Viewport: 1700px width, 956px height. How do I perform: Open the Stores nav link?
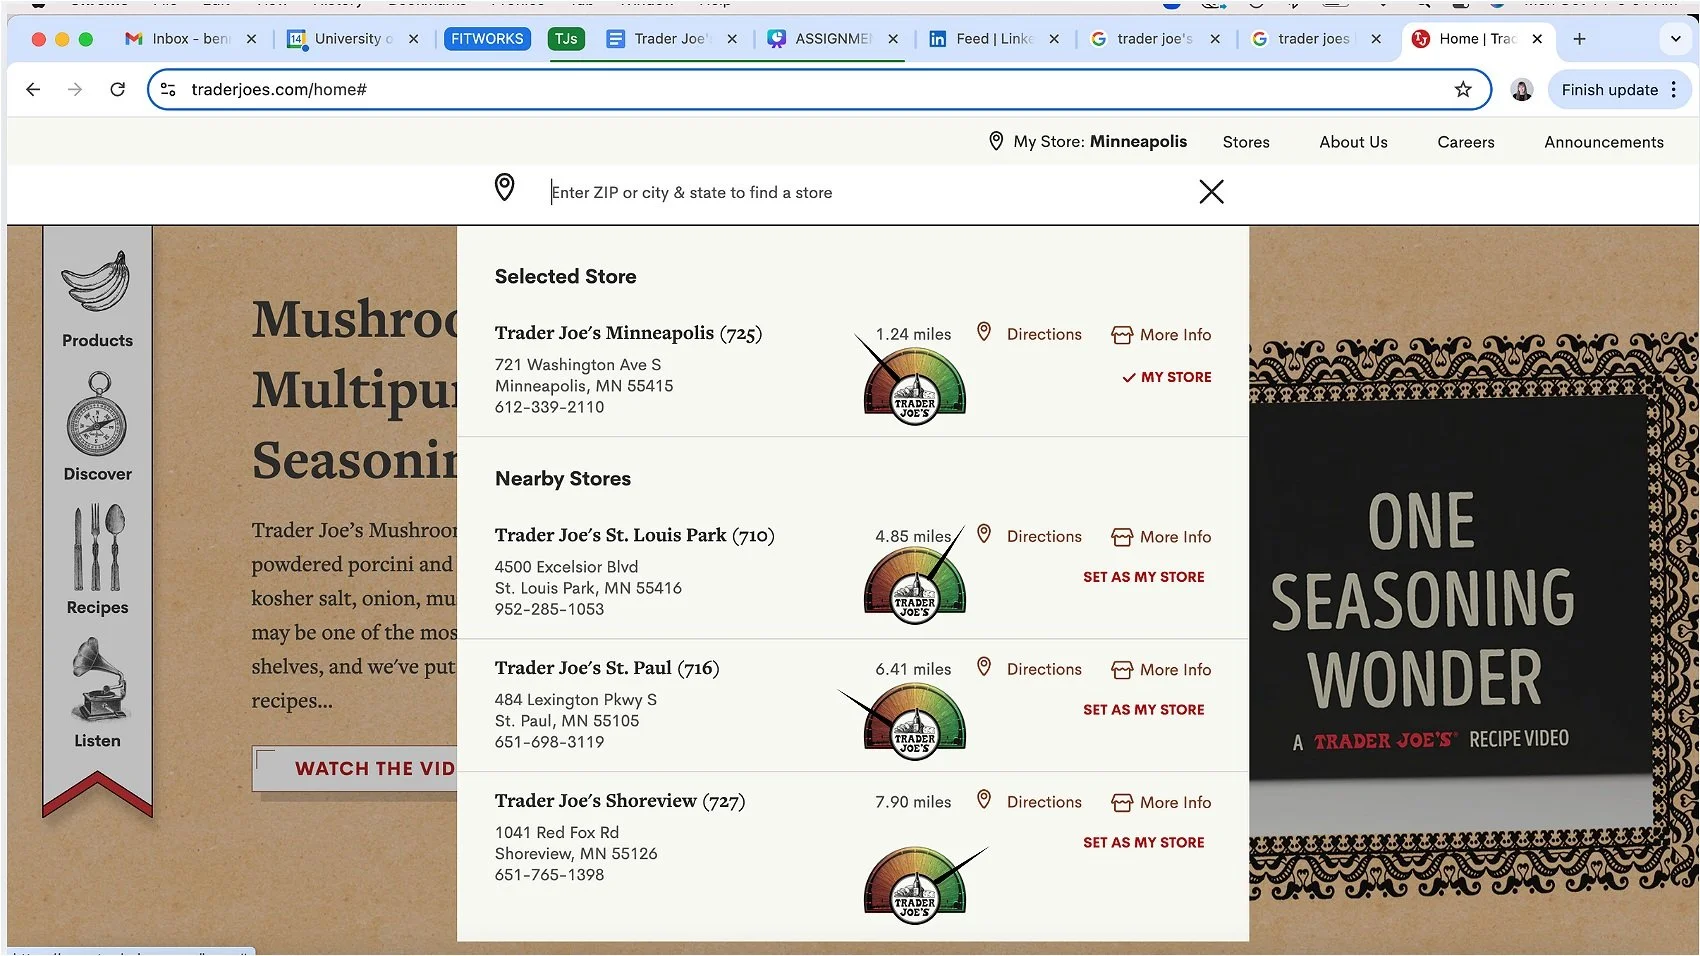pos(1246,142)
